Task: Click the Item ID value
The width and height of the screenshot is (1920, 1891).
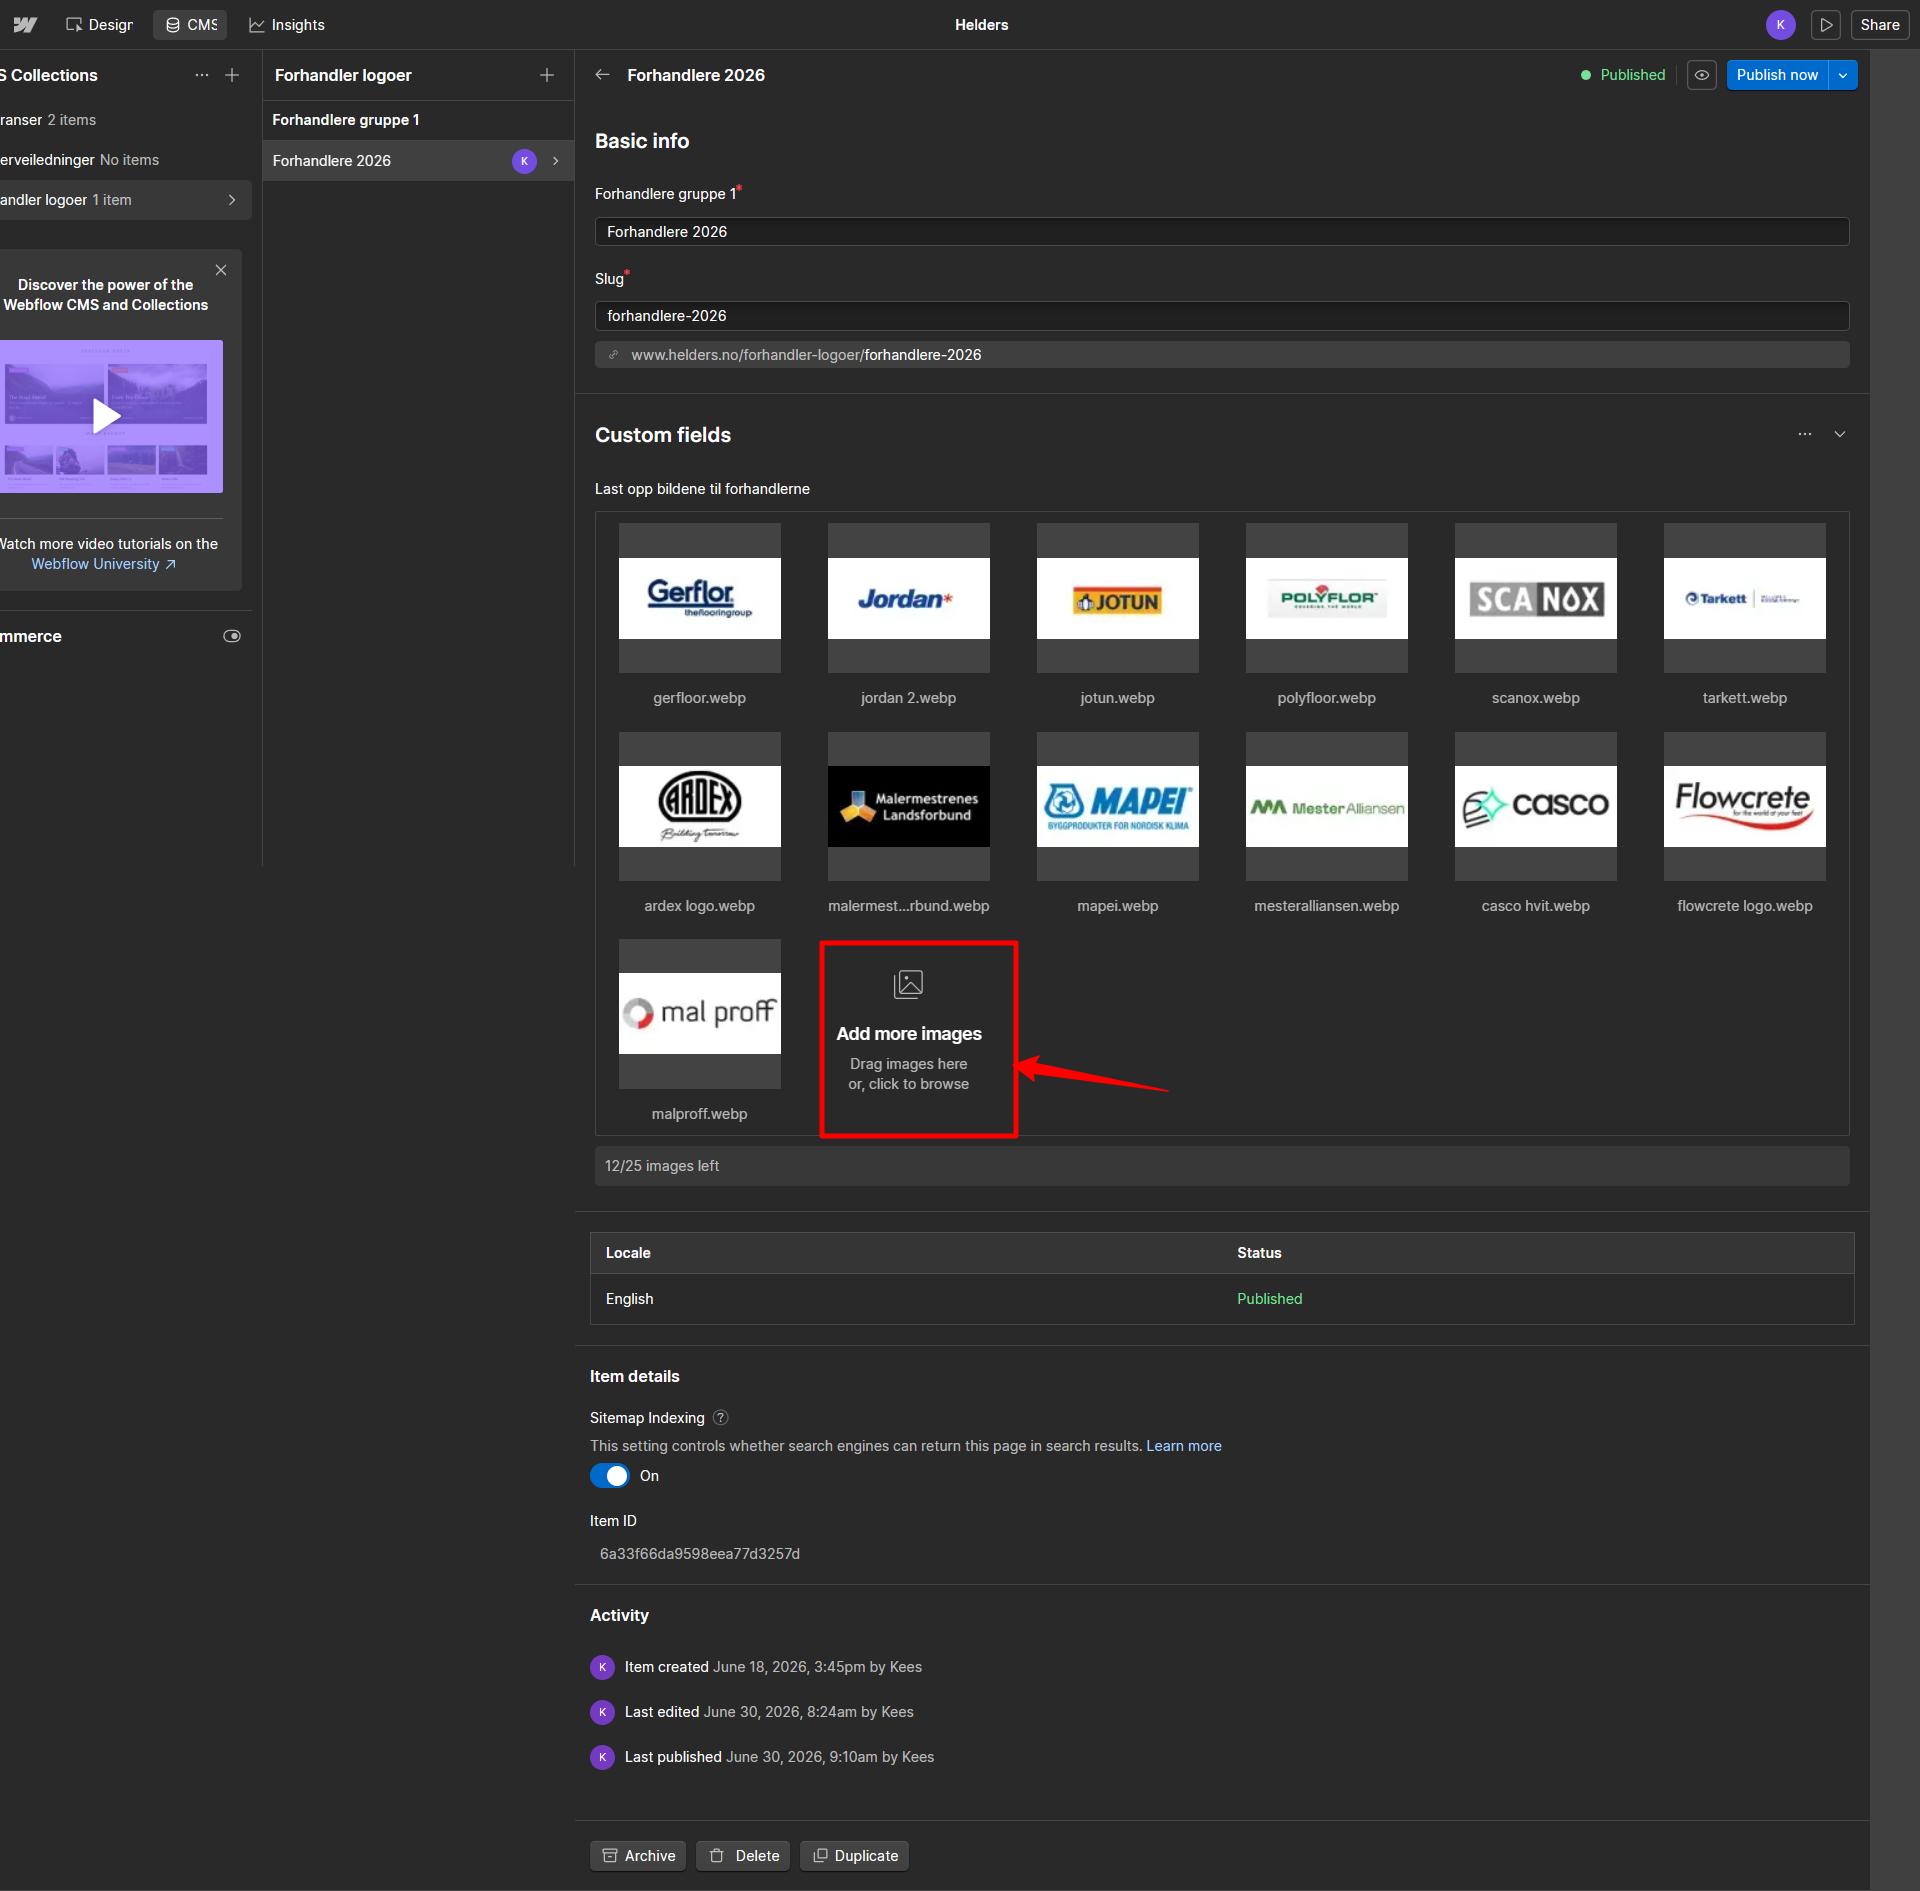Action: [x=700, y=1554]
